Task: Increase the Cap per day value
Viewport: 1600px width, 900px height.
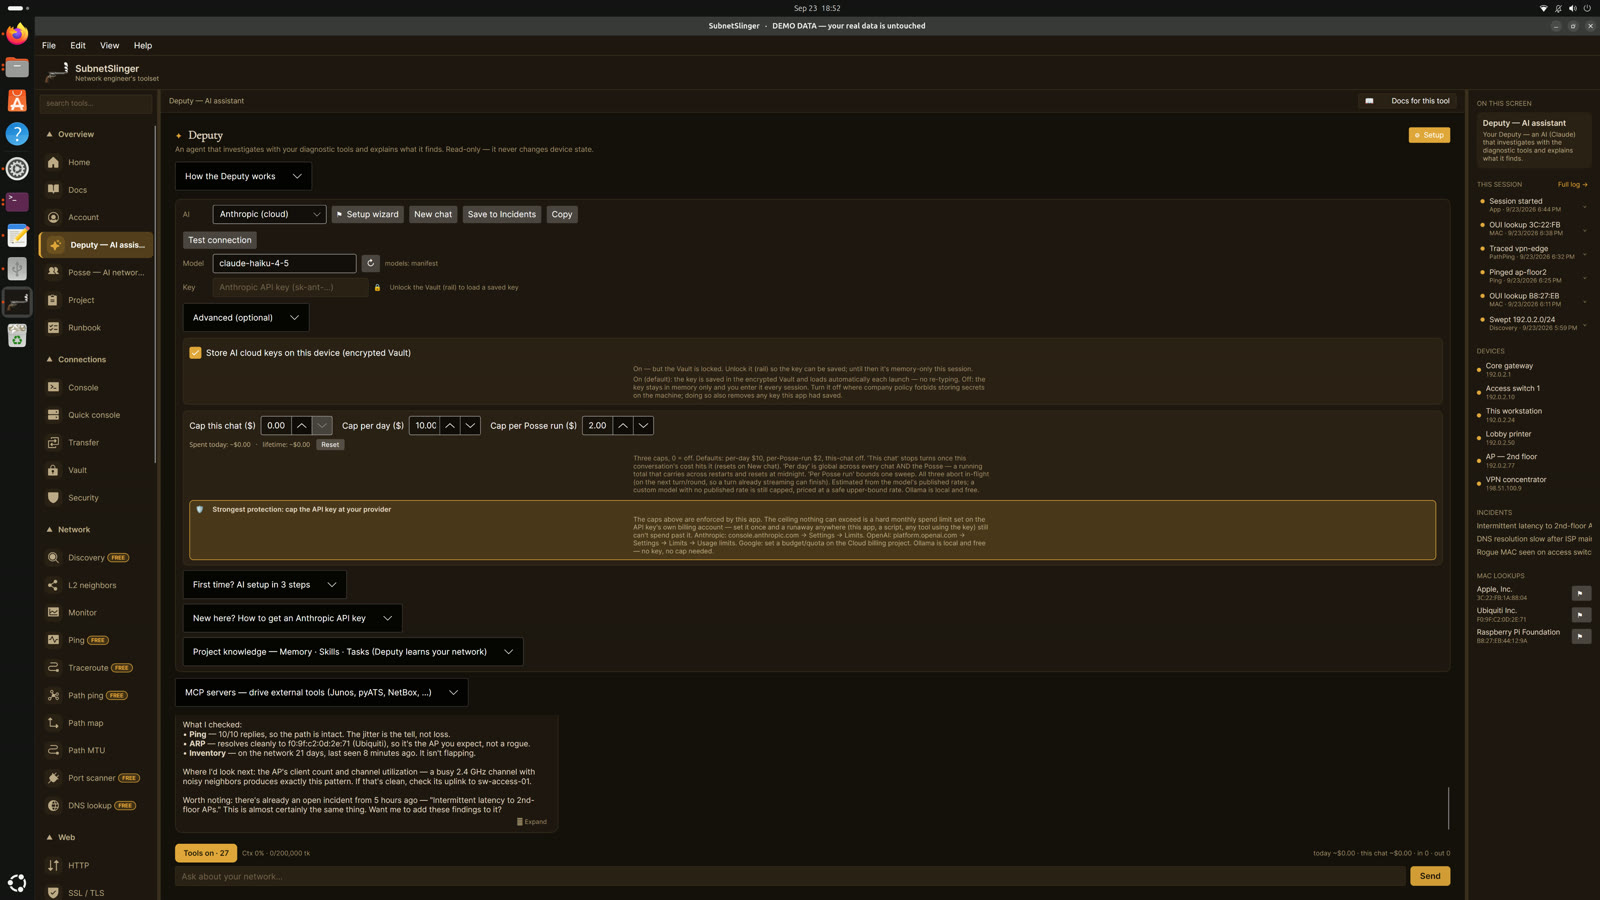Action: 450,426
